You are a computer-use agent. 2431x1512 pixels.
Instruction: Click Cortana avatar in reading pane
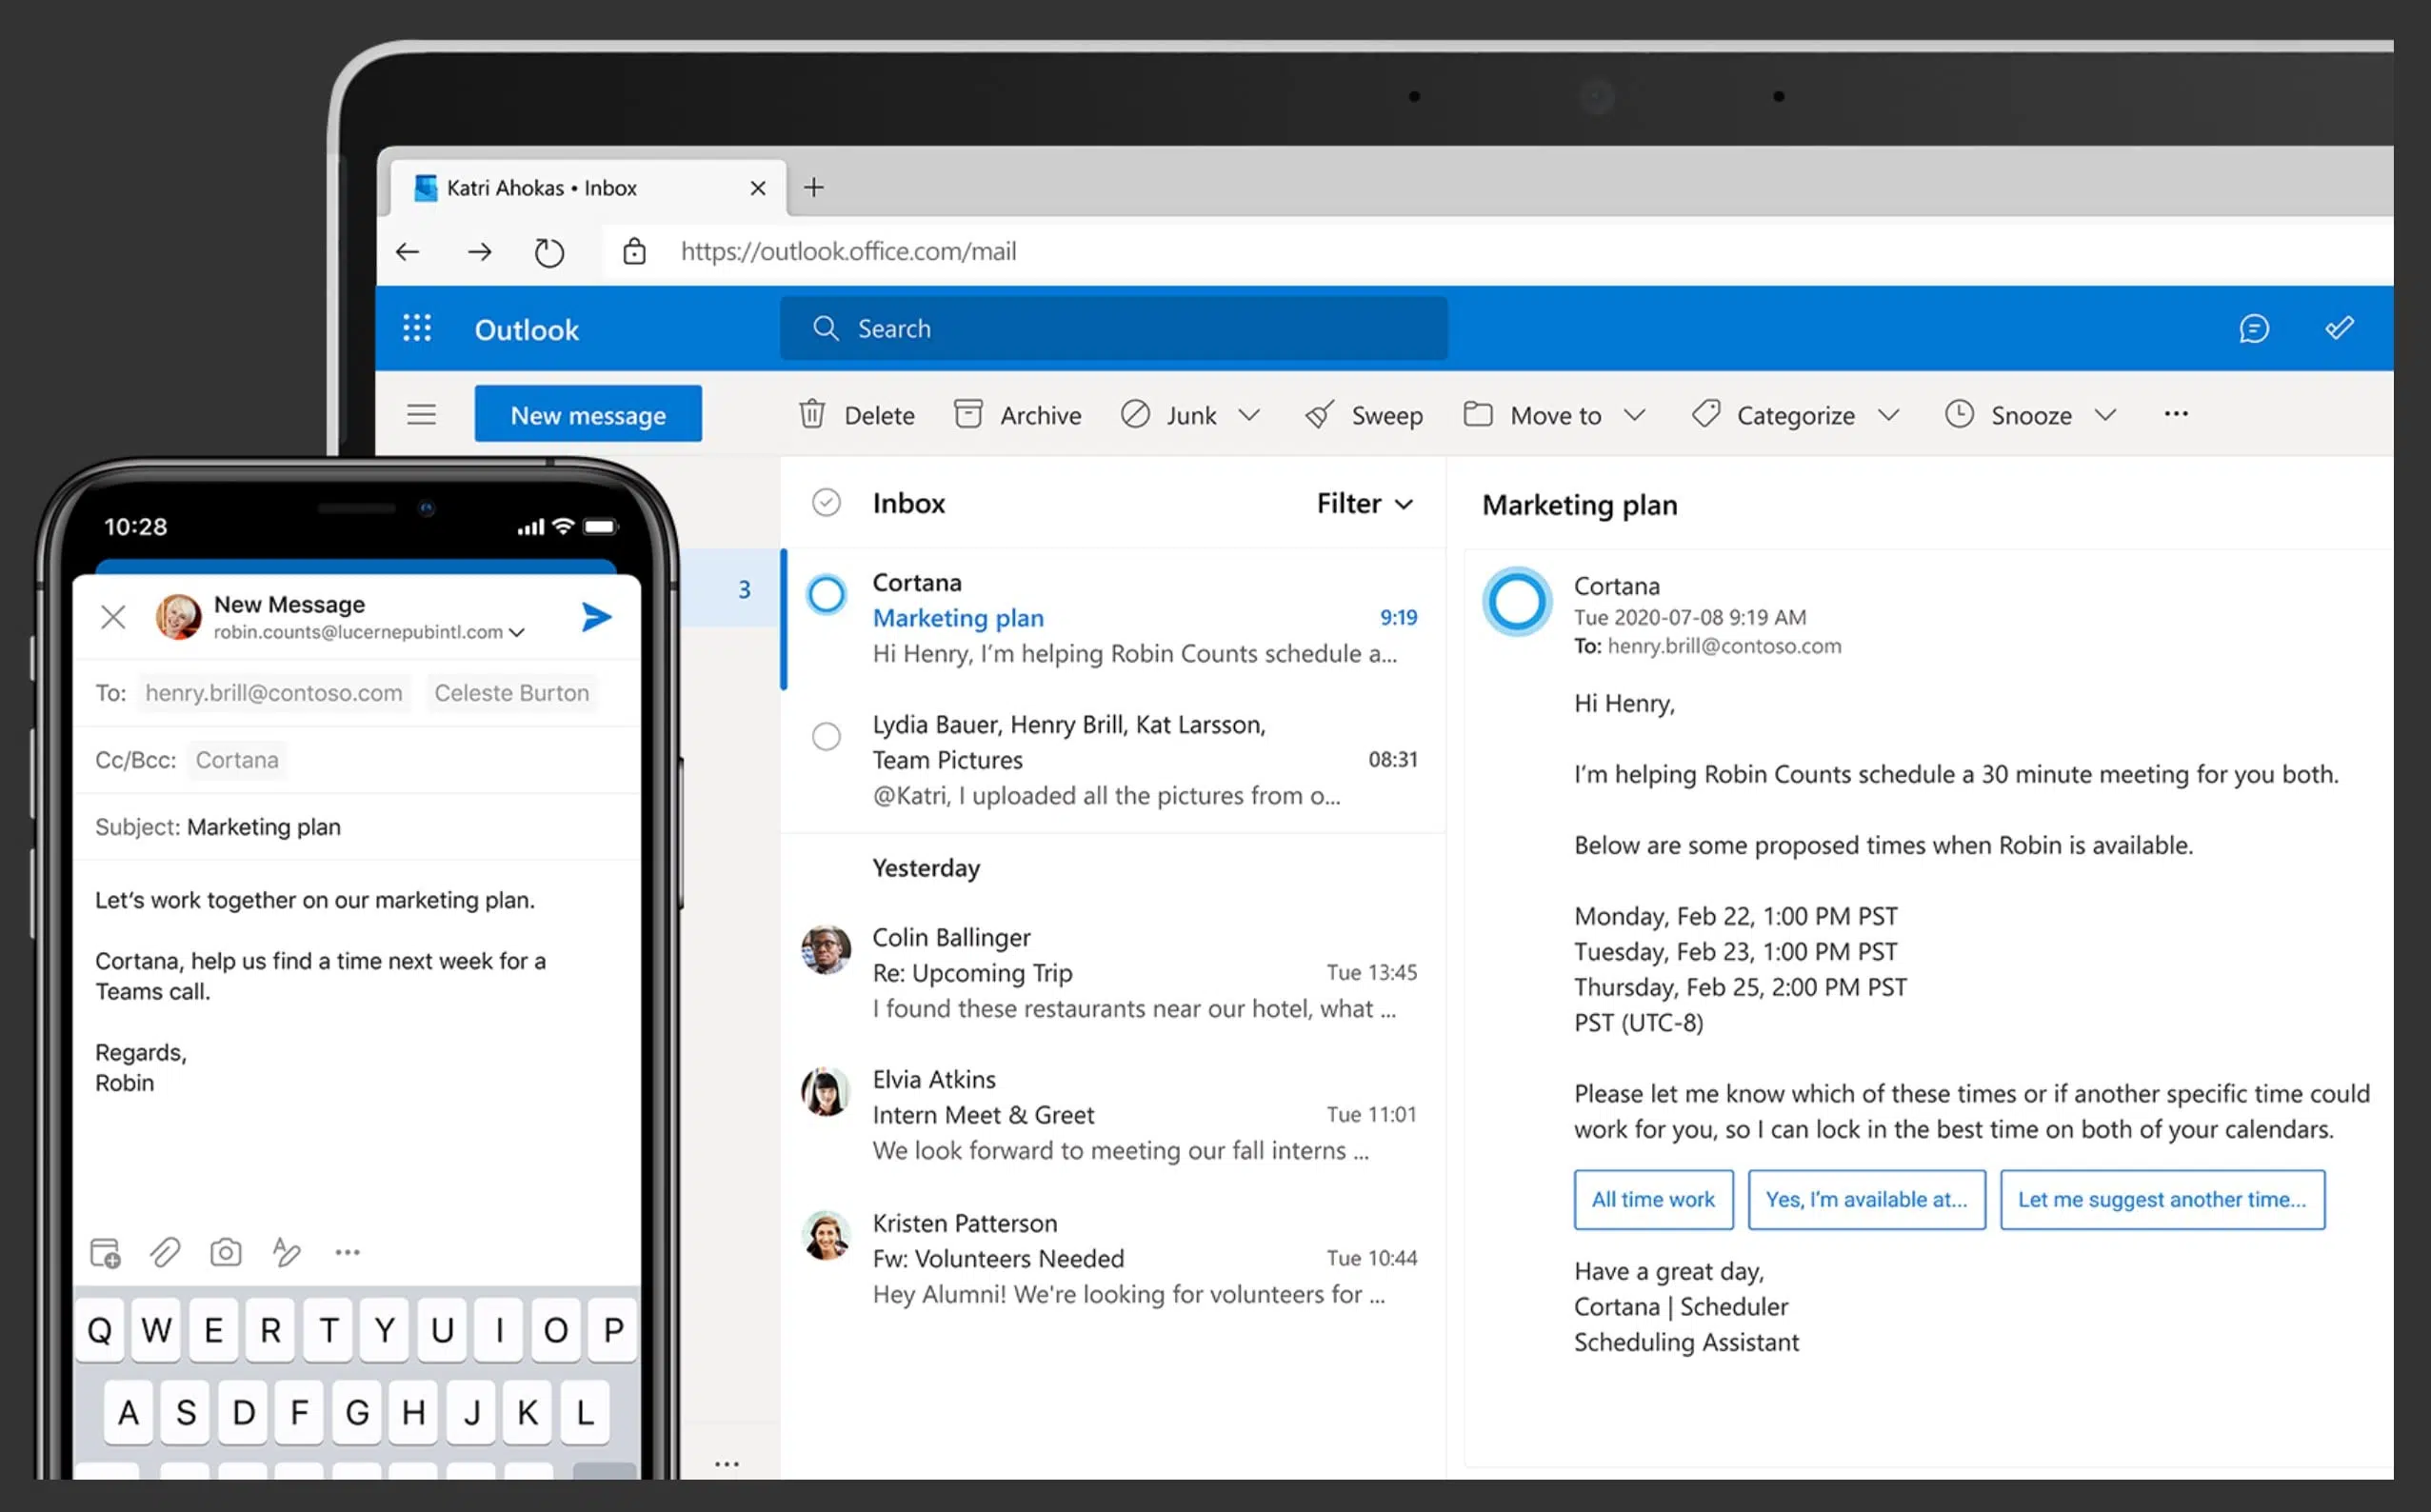point(1516,601)
